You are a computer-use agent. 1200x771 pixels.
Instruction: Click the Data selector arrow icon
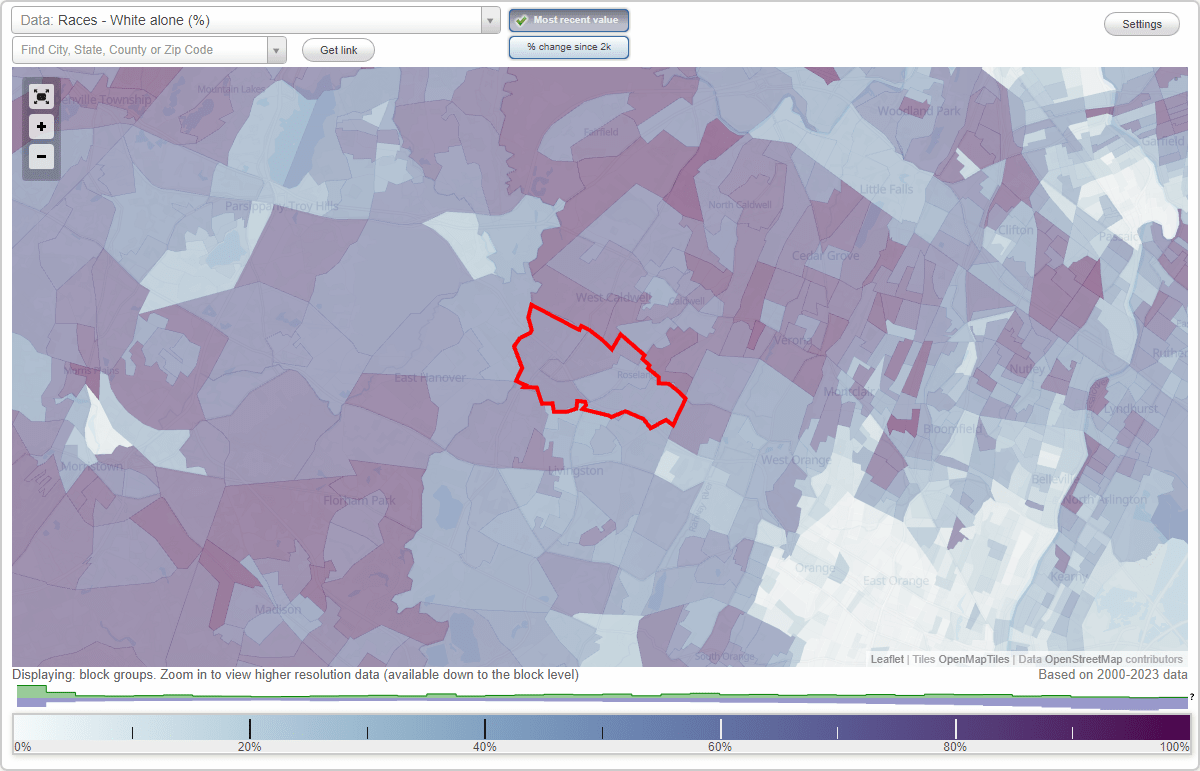click(488, 19)
